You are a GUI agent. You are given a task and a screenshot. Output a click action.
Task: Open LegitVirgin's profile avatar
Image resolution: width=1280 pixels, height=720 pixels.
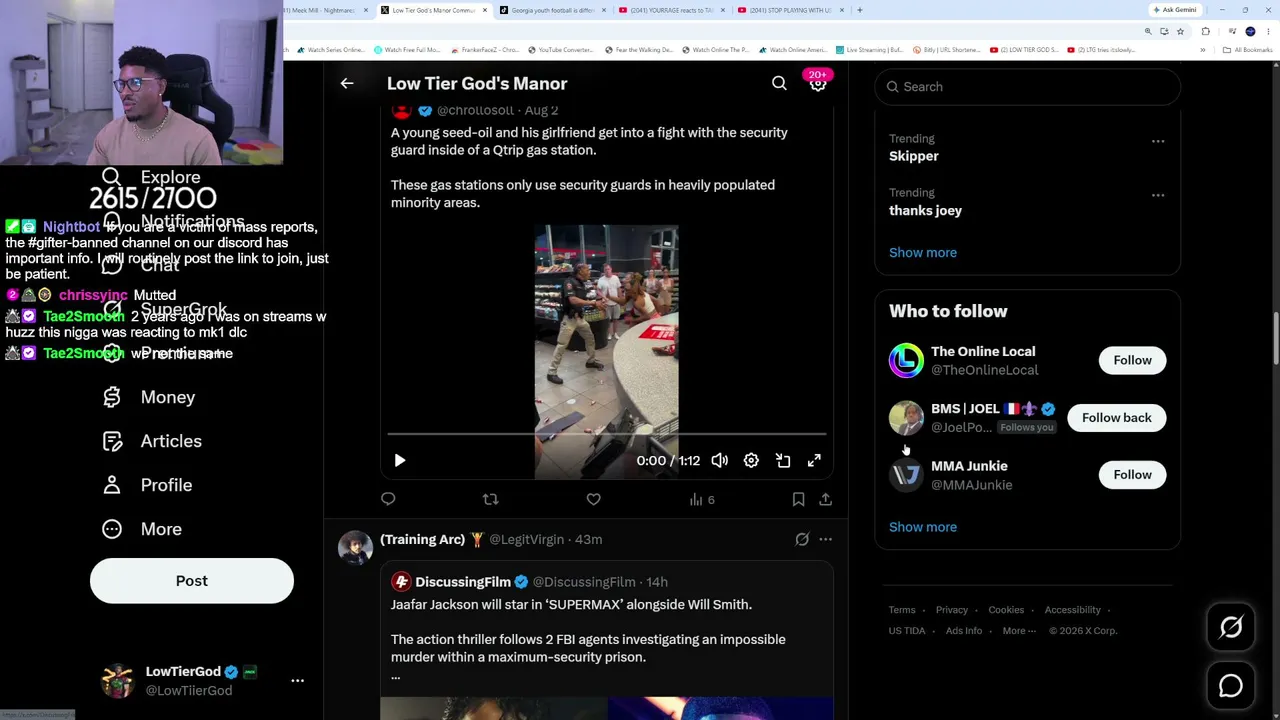[355, 548]
